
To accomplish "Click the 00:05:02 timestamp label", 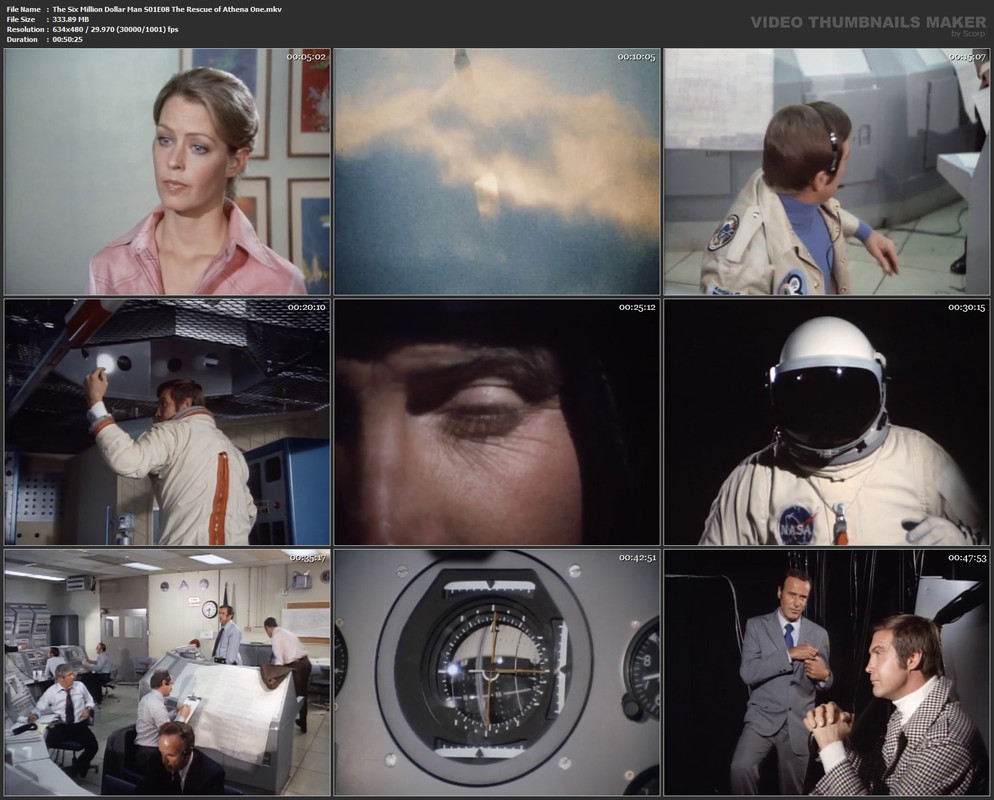I will click(x=306, y=57).
